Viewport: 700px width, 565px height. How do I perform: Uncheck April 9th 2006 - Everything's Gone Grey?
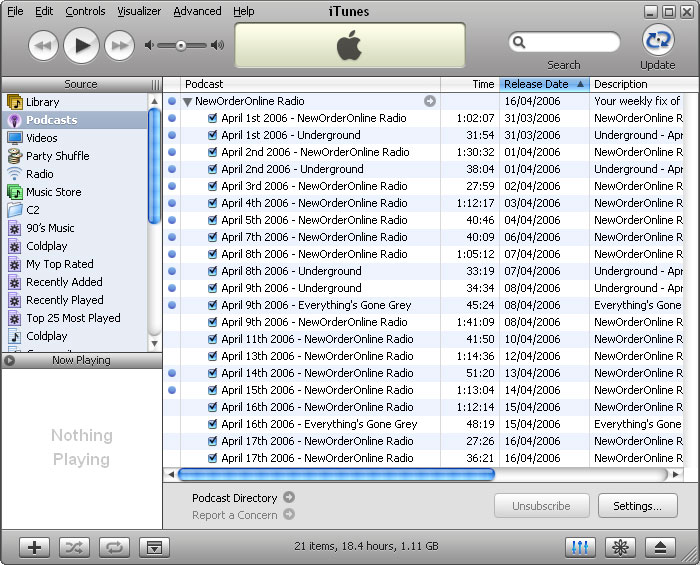click(212, 305)
